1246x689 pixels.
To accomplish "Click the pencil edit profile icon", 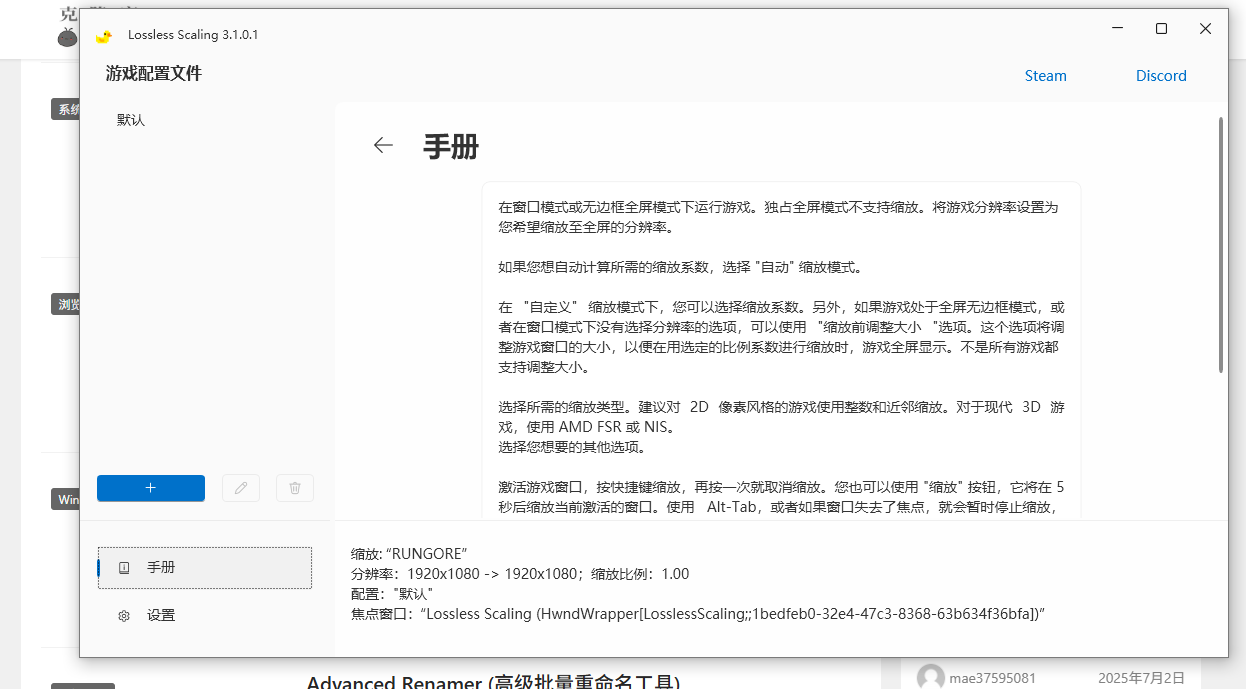I will (x=241, y=488).
